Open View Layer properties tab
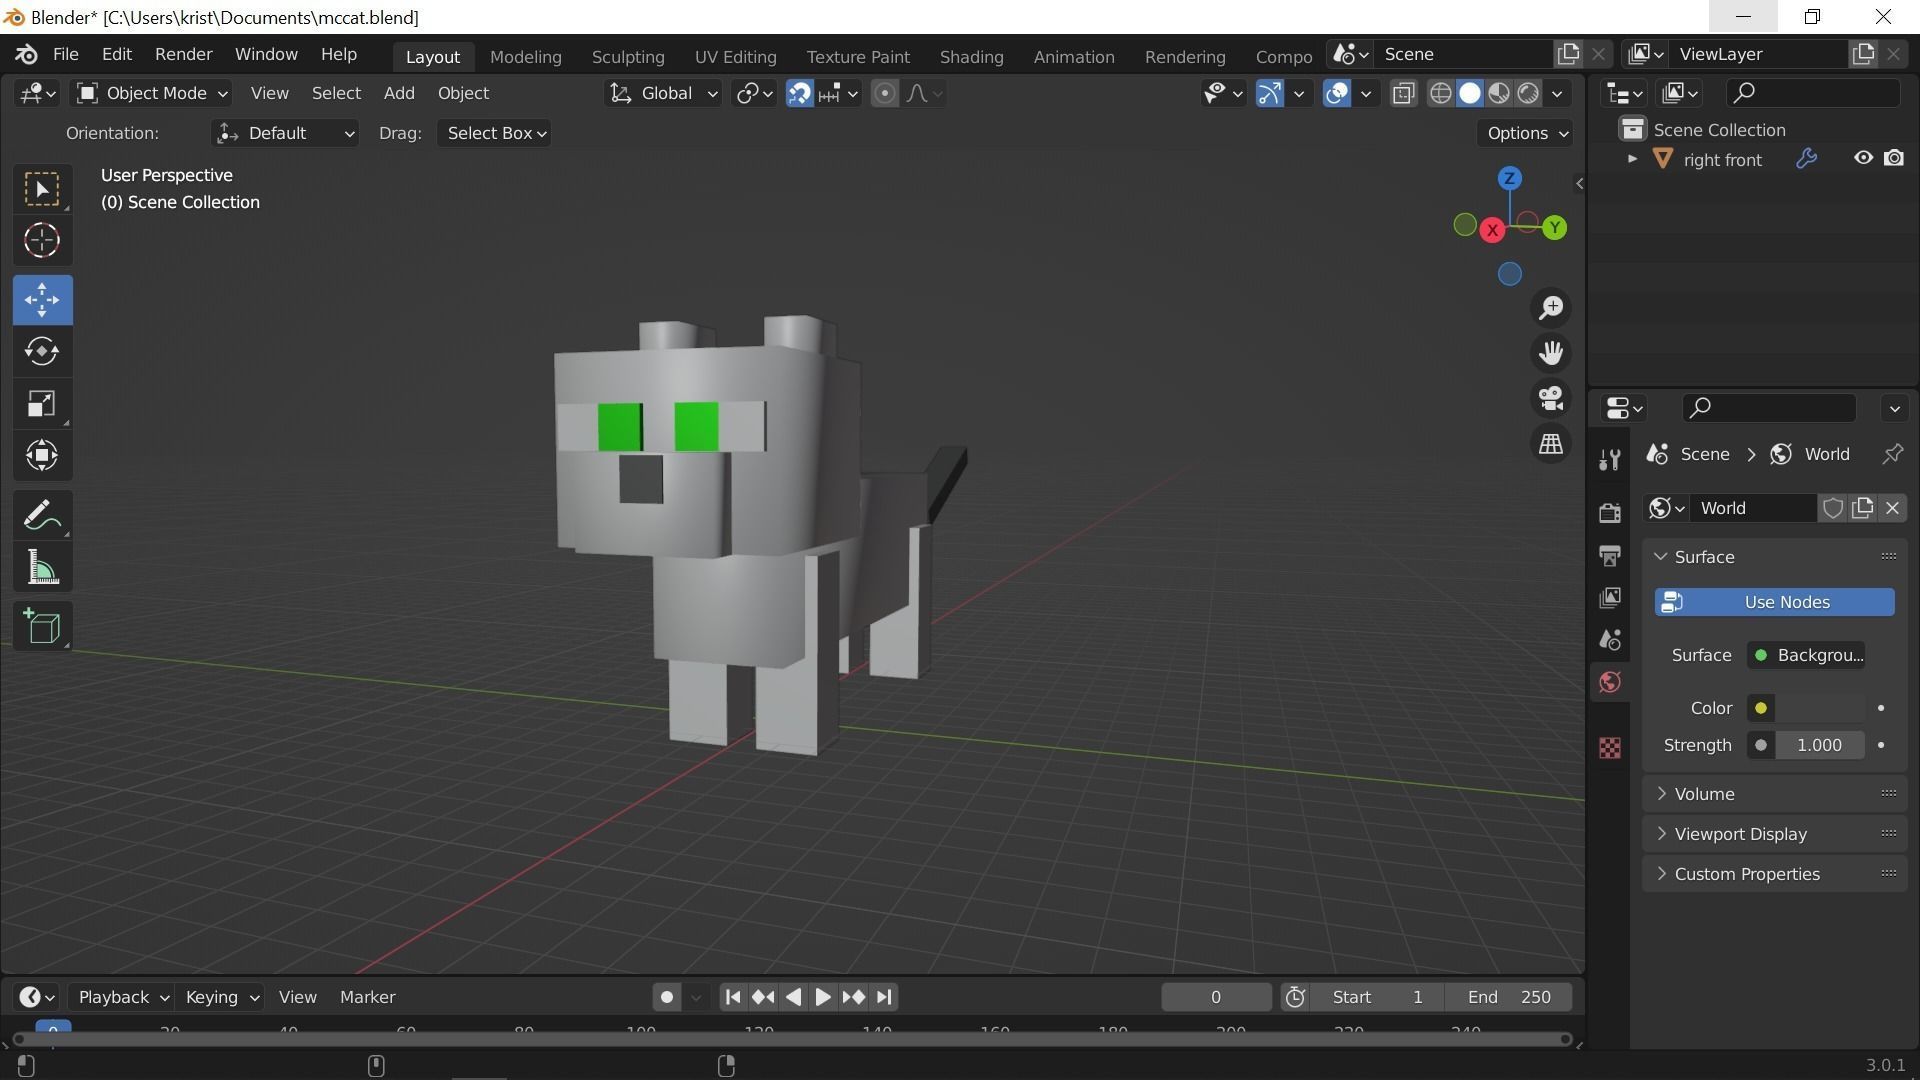 1609,598
